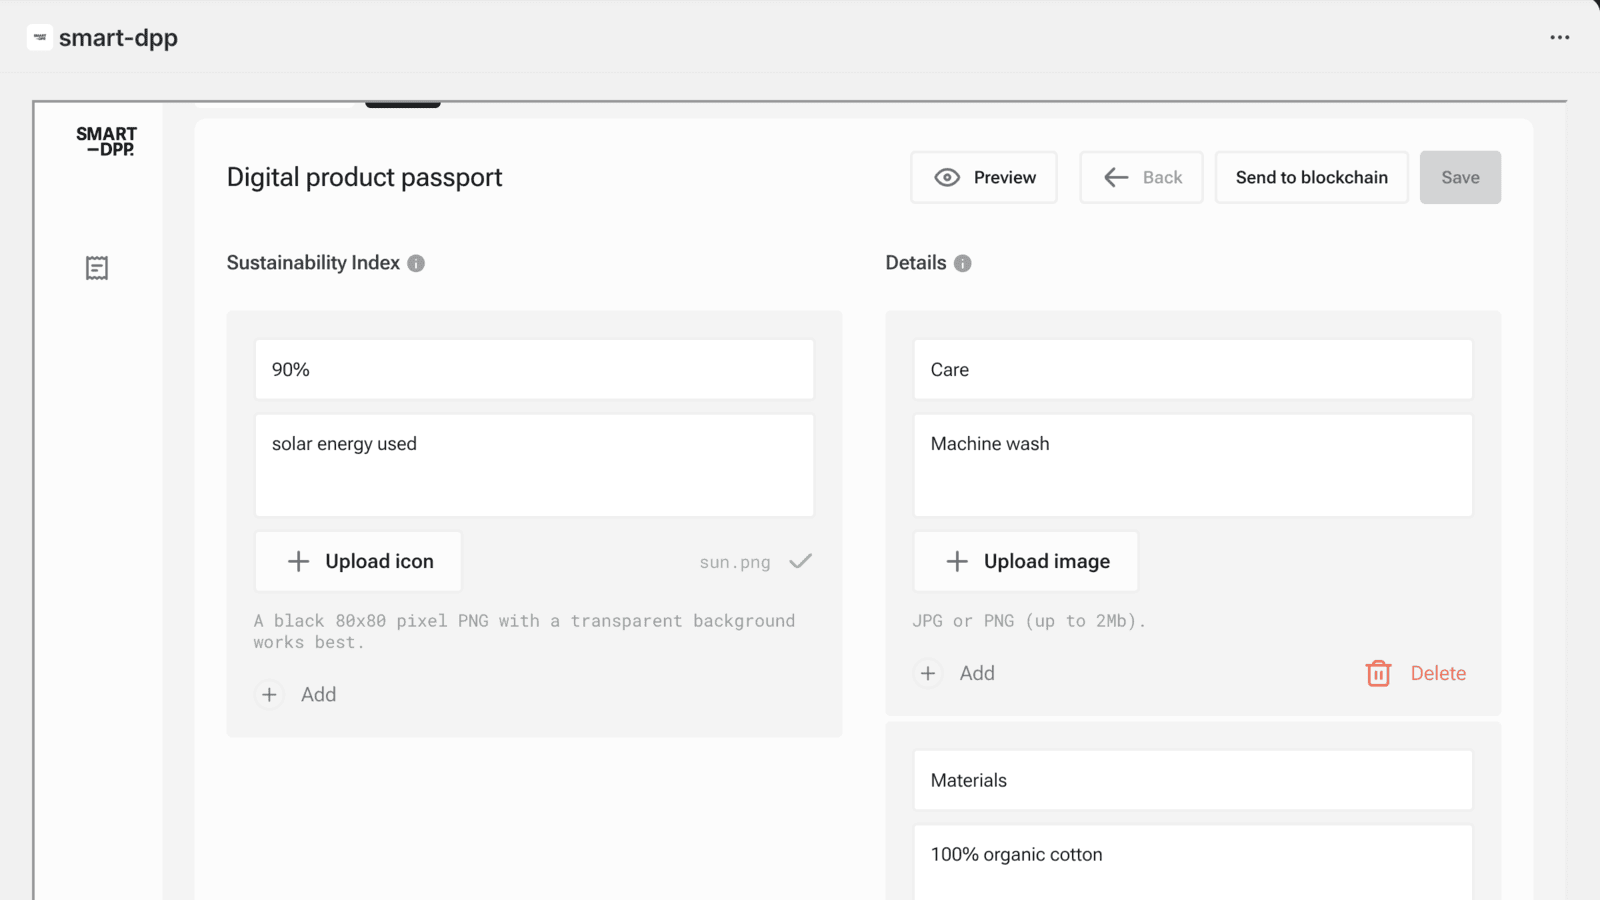Click the Sustainability Index label
Viewport: 1600px width, 900px height.
tap(313, 263)
